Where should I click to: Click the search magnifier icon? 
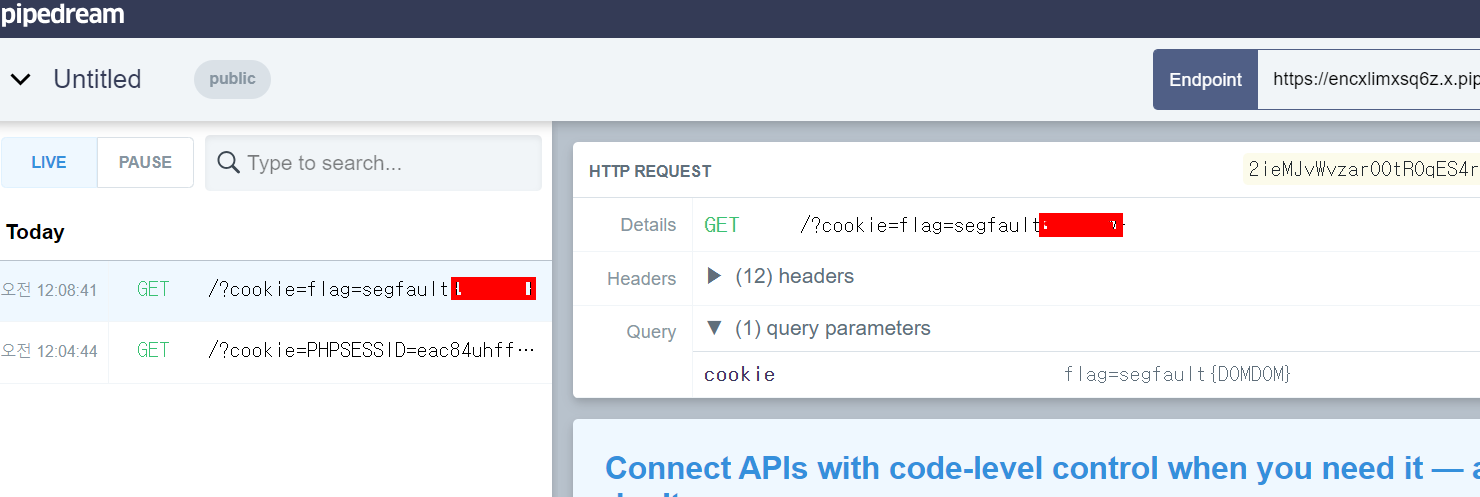coord(228,162)
